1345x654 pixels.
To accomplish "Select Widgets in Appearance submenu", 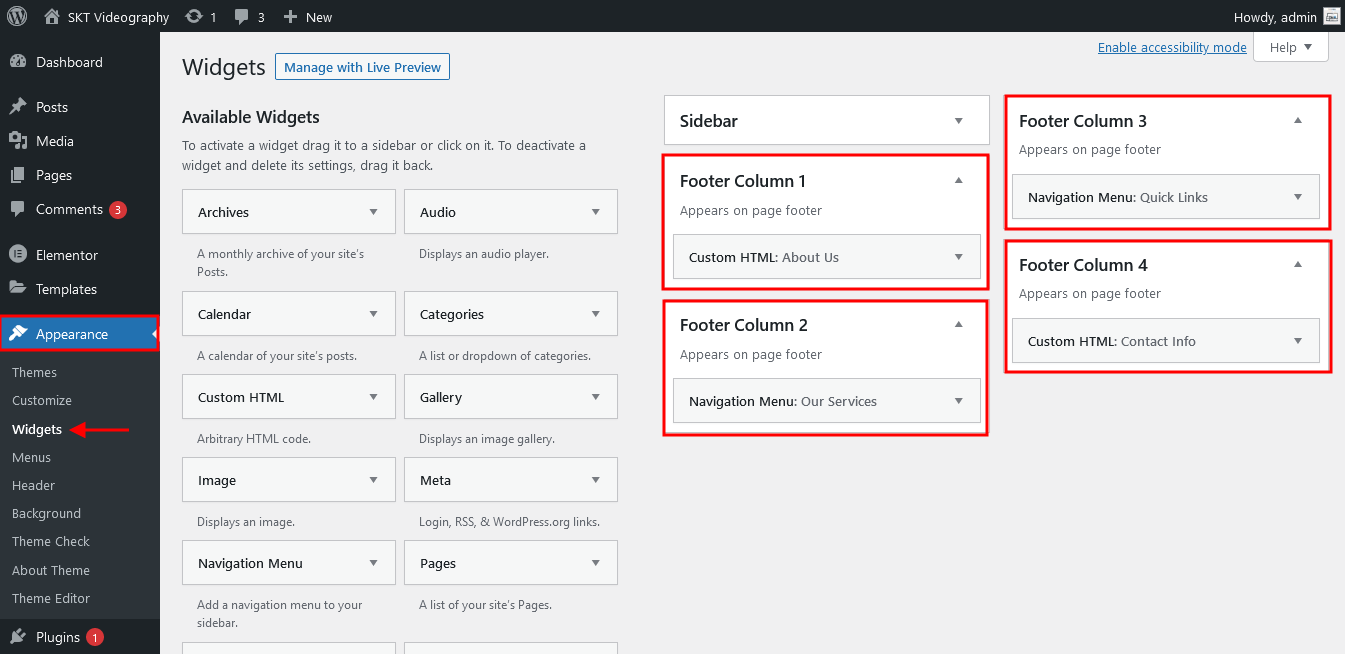I will pyautogui.click(x=37, y=429).
